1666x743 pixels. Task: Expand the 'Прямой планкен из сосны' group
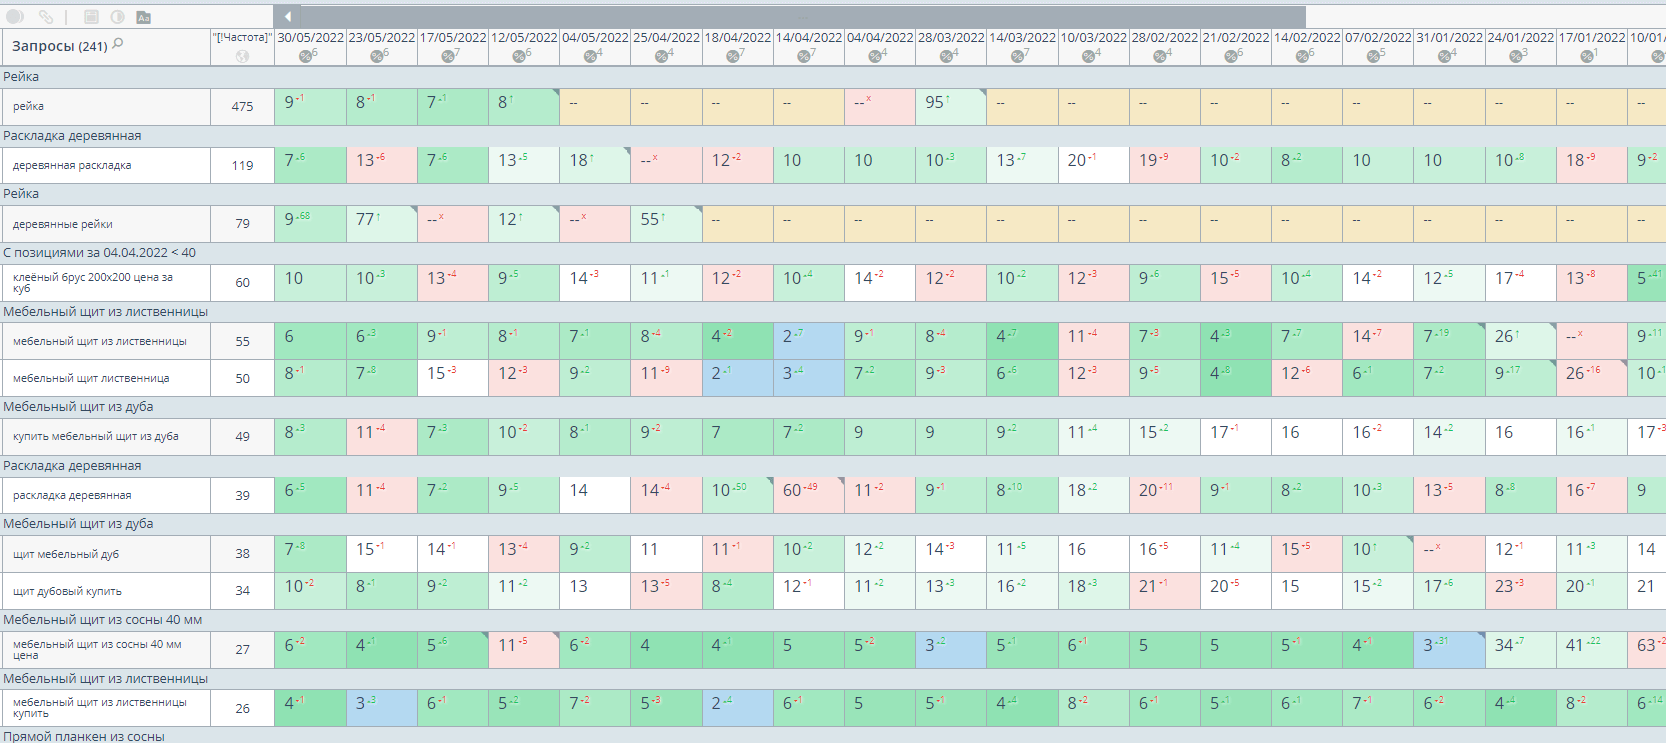tap(84, 736)
